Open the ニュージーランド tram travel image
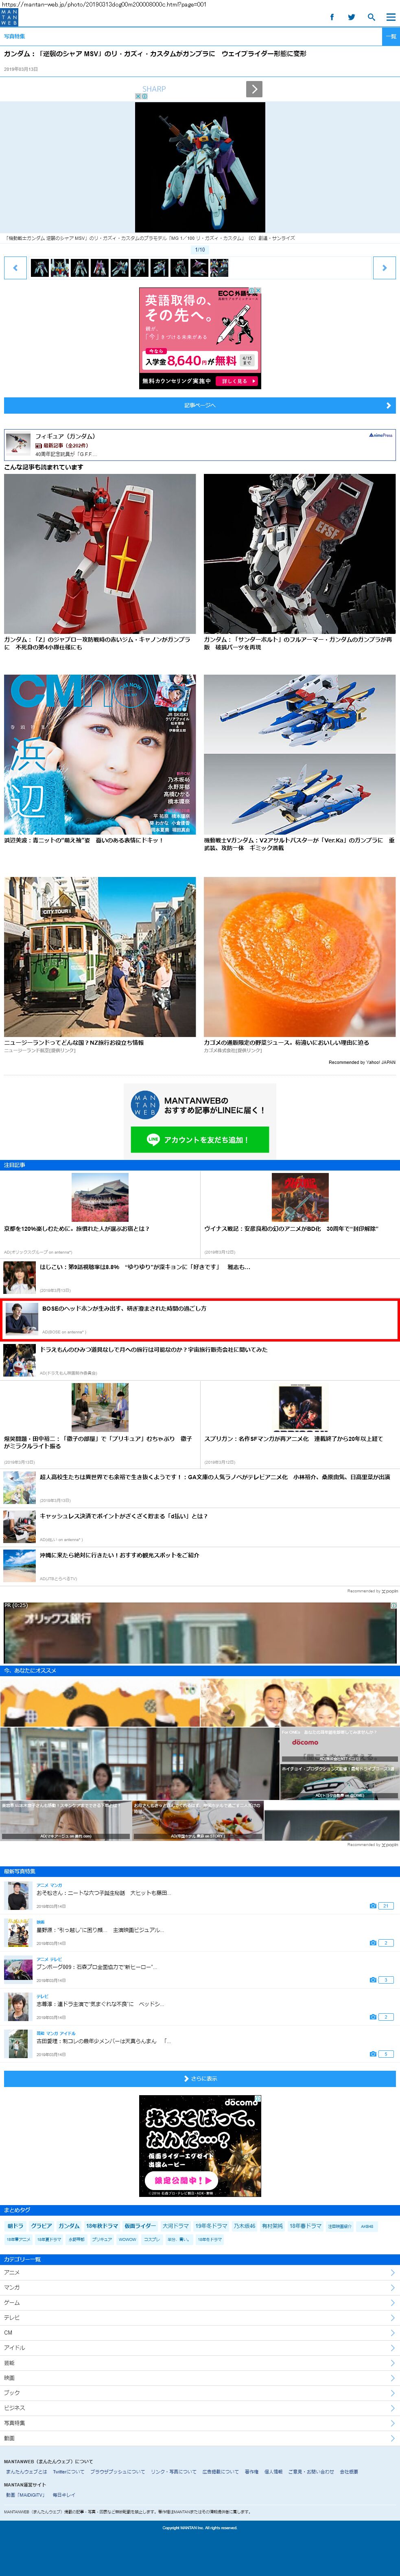400x2576 pixels. (x=100, y=957)
